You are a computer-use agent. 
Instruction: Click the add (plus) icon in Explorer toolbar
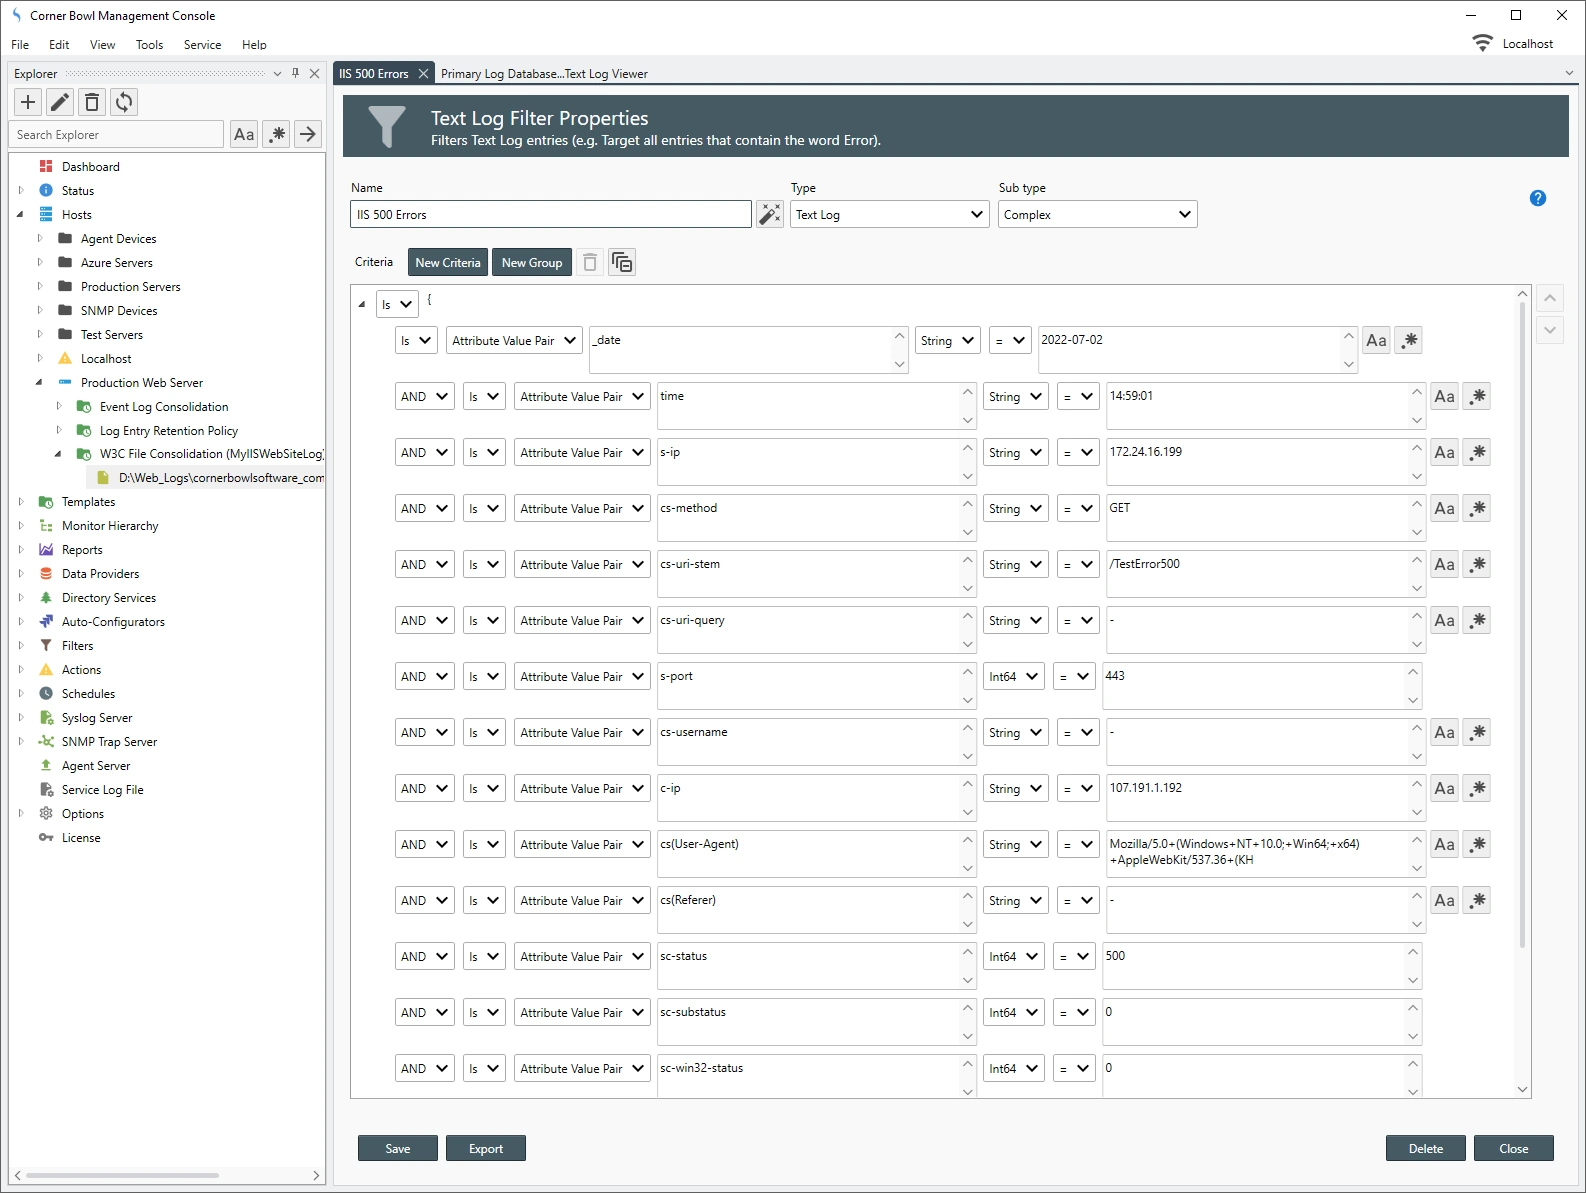point(28,102)
